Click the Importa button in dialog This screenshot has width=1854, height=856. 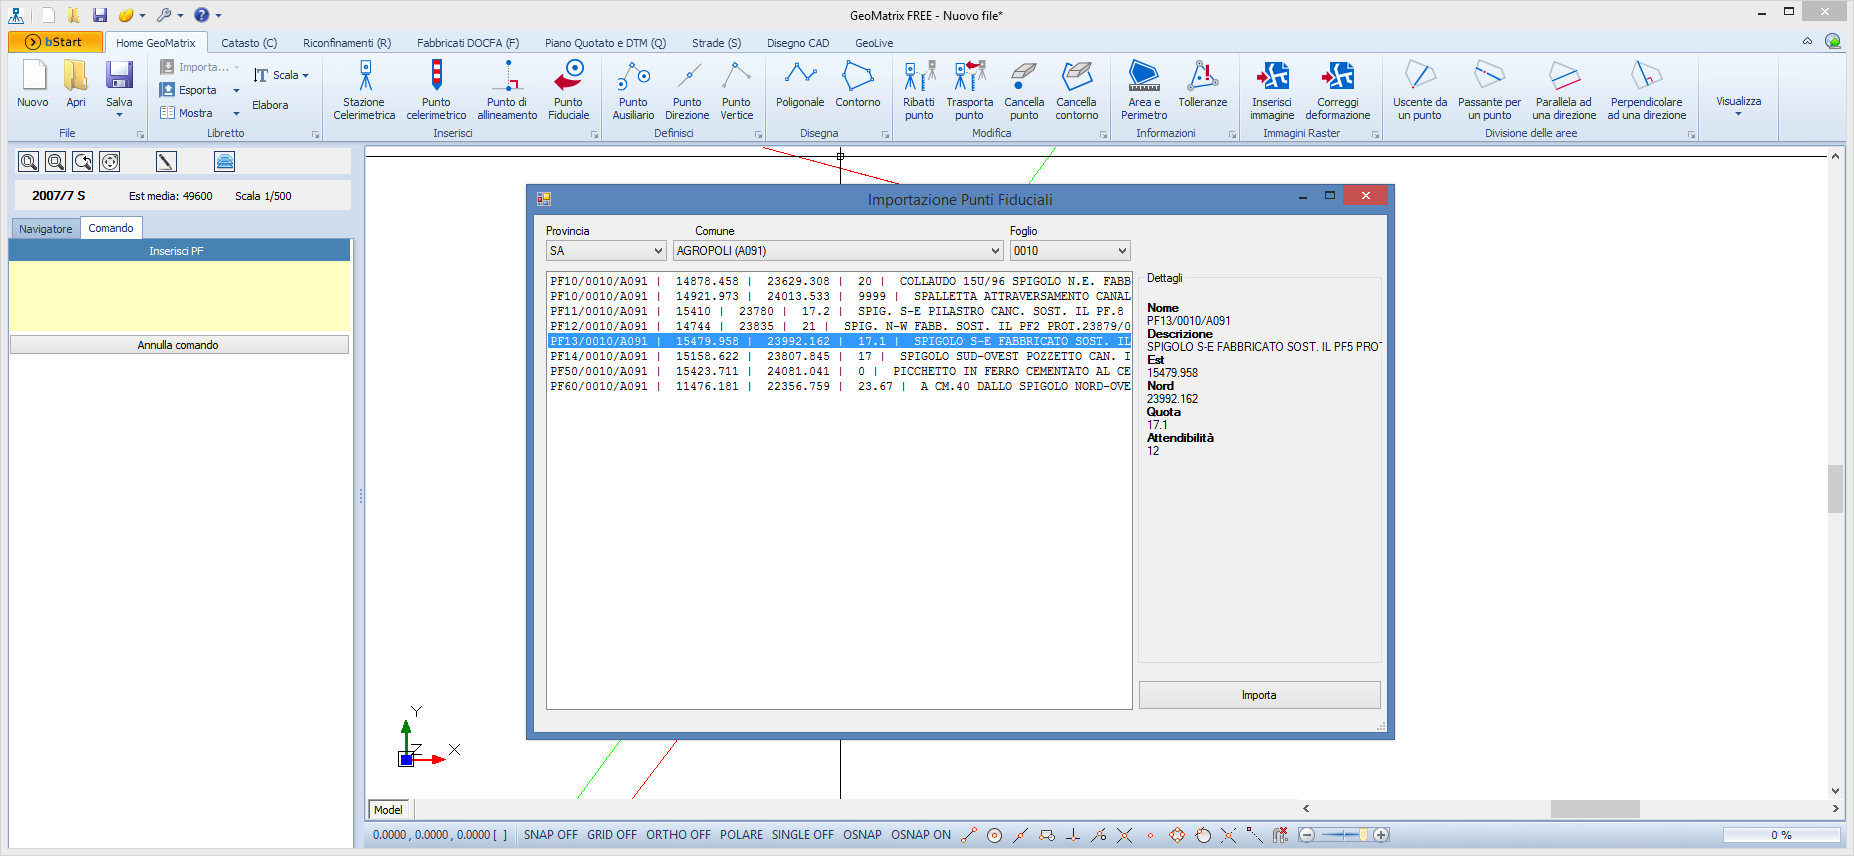(1259, 695)
